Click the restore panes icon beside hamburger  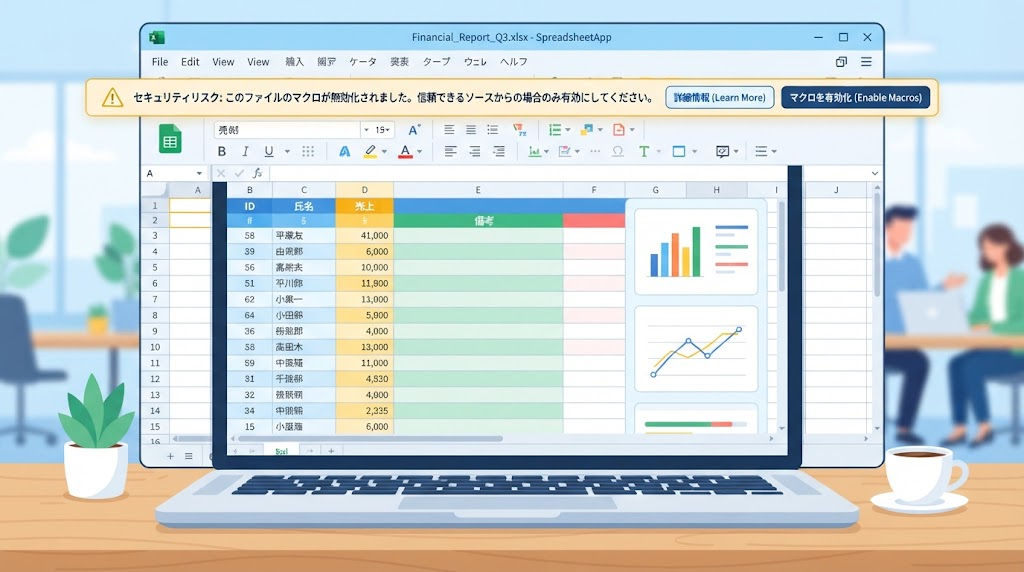841,61
